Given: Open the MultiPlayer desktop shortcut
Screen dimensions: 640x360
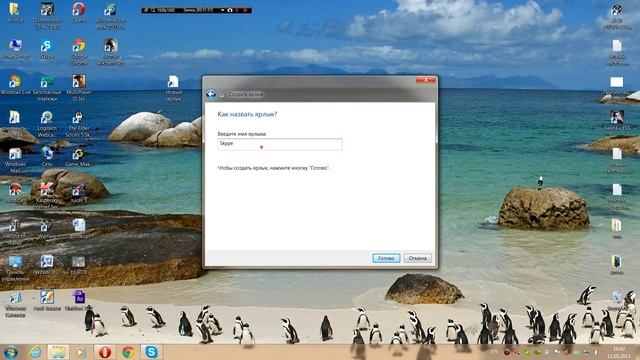Looking at the screenshot, I should click(x=79, y=88).
